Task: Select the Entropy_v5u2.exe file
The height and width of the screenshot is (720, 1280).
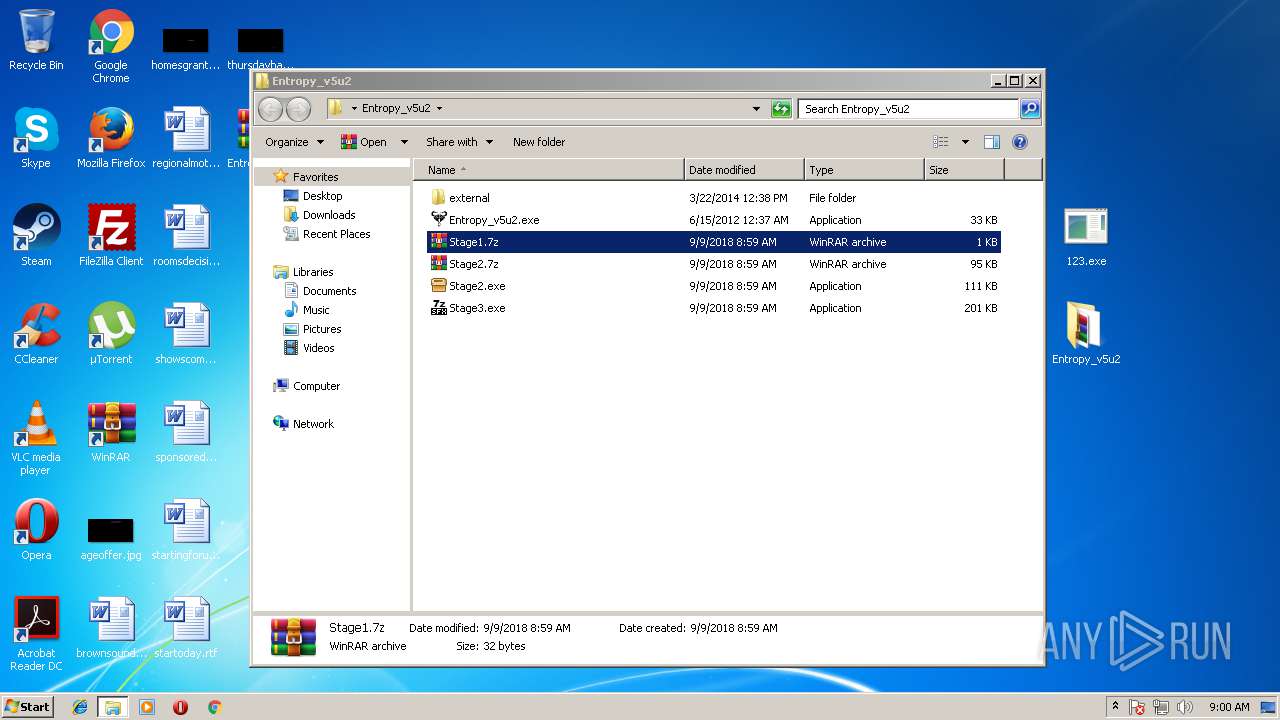Action: (x=714, y=220)
